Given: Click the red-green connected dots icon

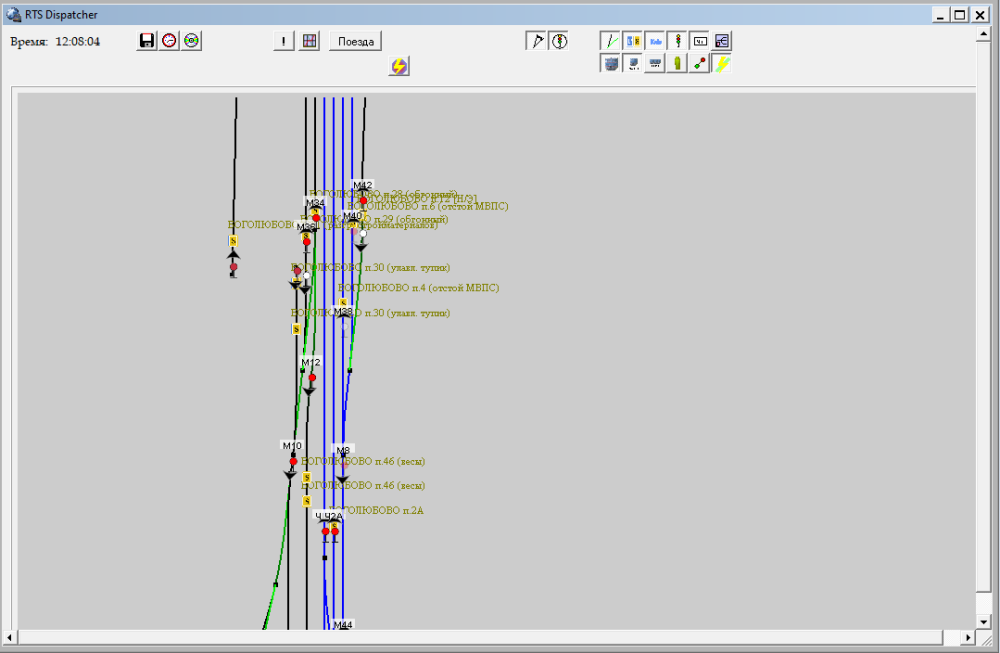Looking at the screenshot, I should click(699, 63).
